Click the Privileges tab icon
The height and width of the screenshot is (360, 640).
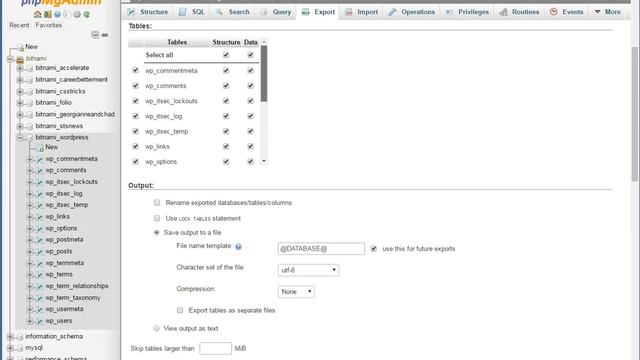coord(449,12)
